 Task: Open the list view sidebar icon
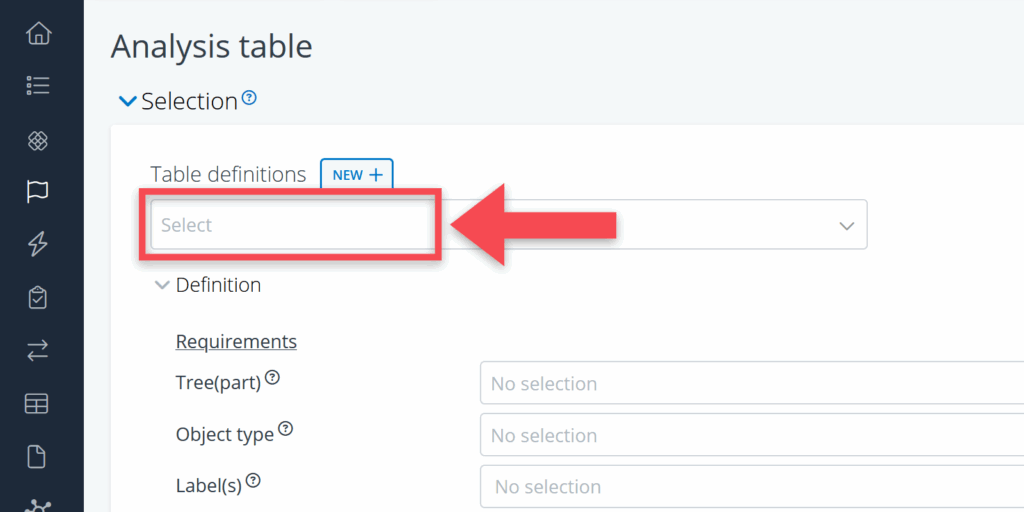click(x=38, y=86)
